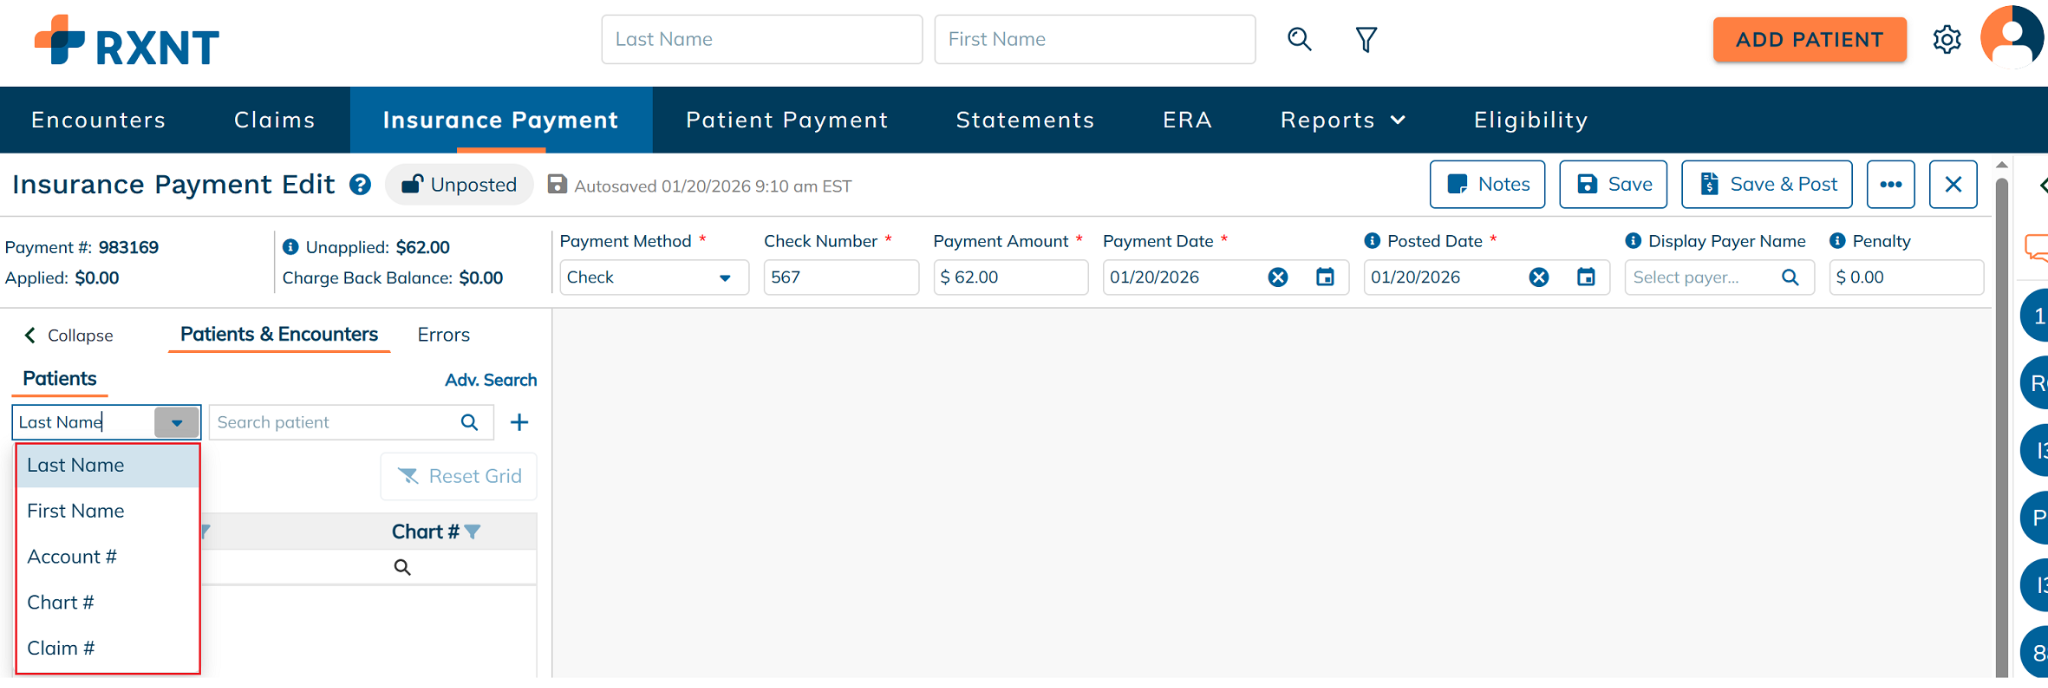Clear the Posted Date value
The height and width of the screenshot is (688, 2048).
point(1539,277)
